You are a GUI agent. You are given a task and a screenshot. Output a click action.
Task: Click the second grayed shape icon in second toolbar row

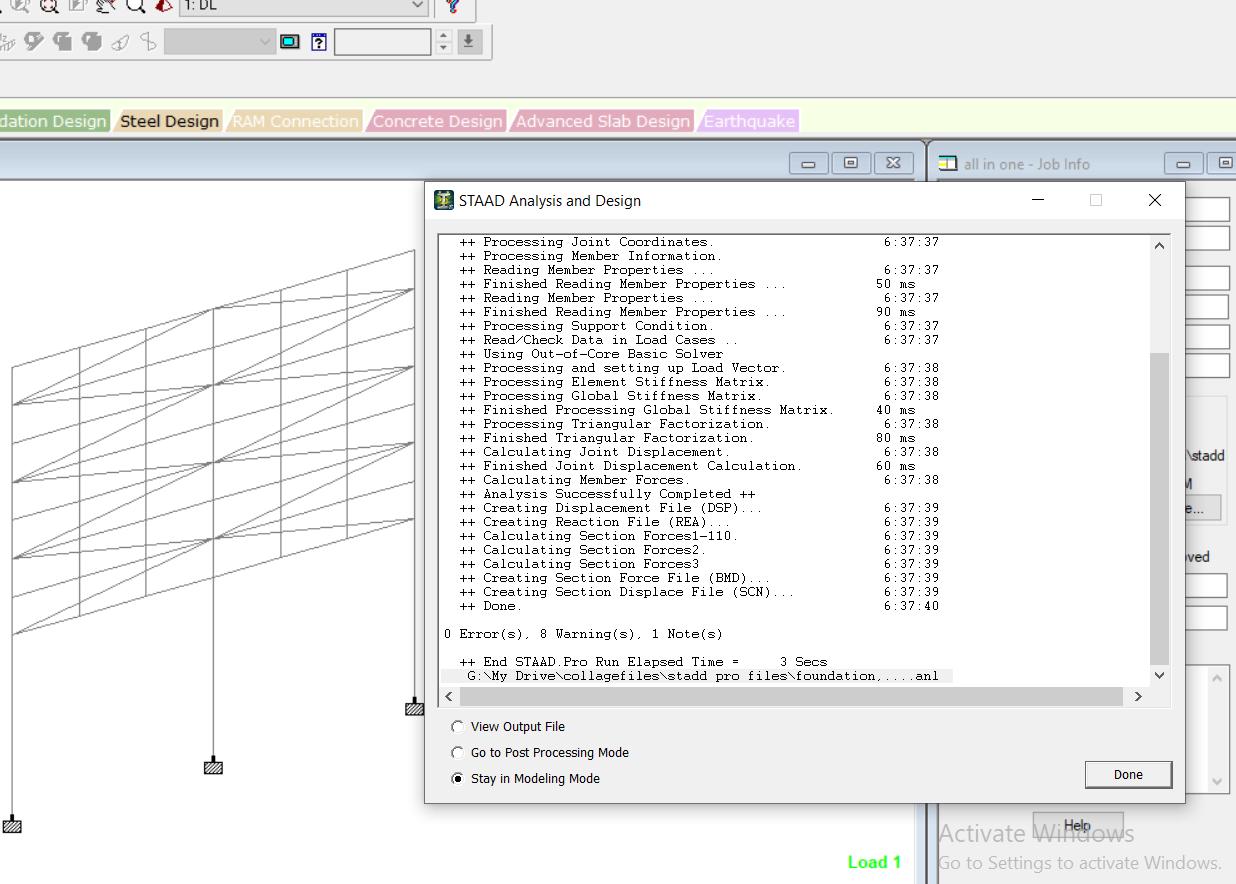(63, 42)
